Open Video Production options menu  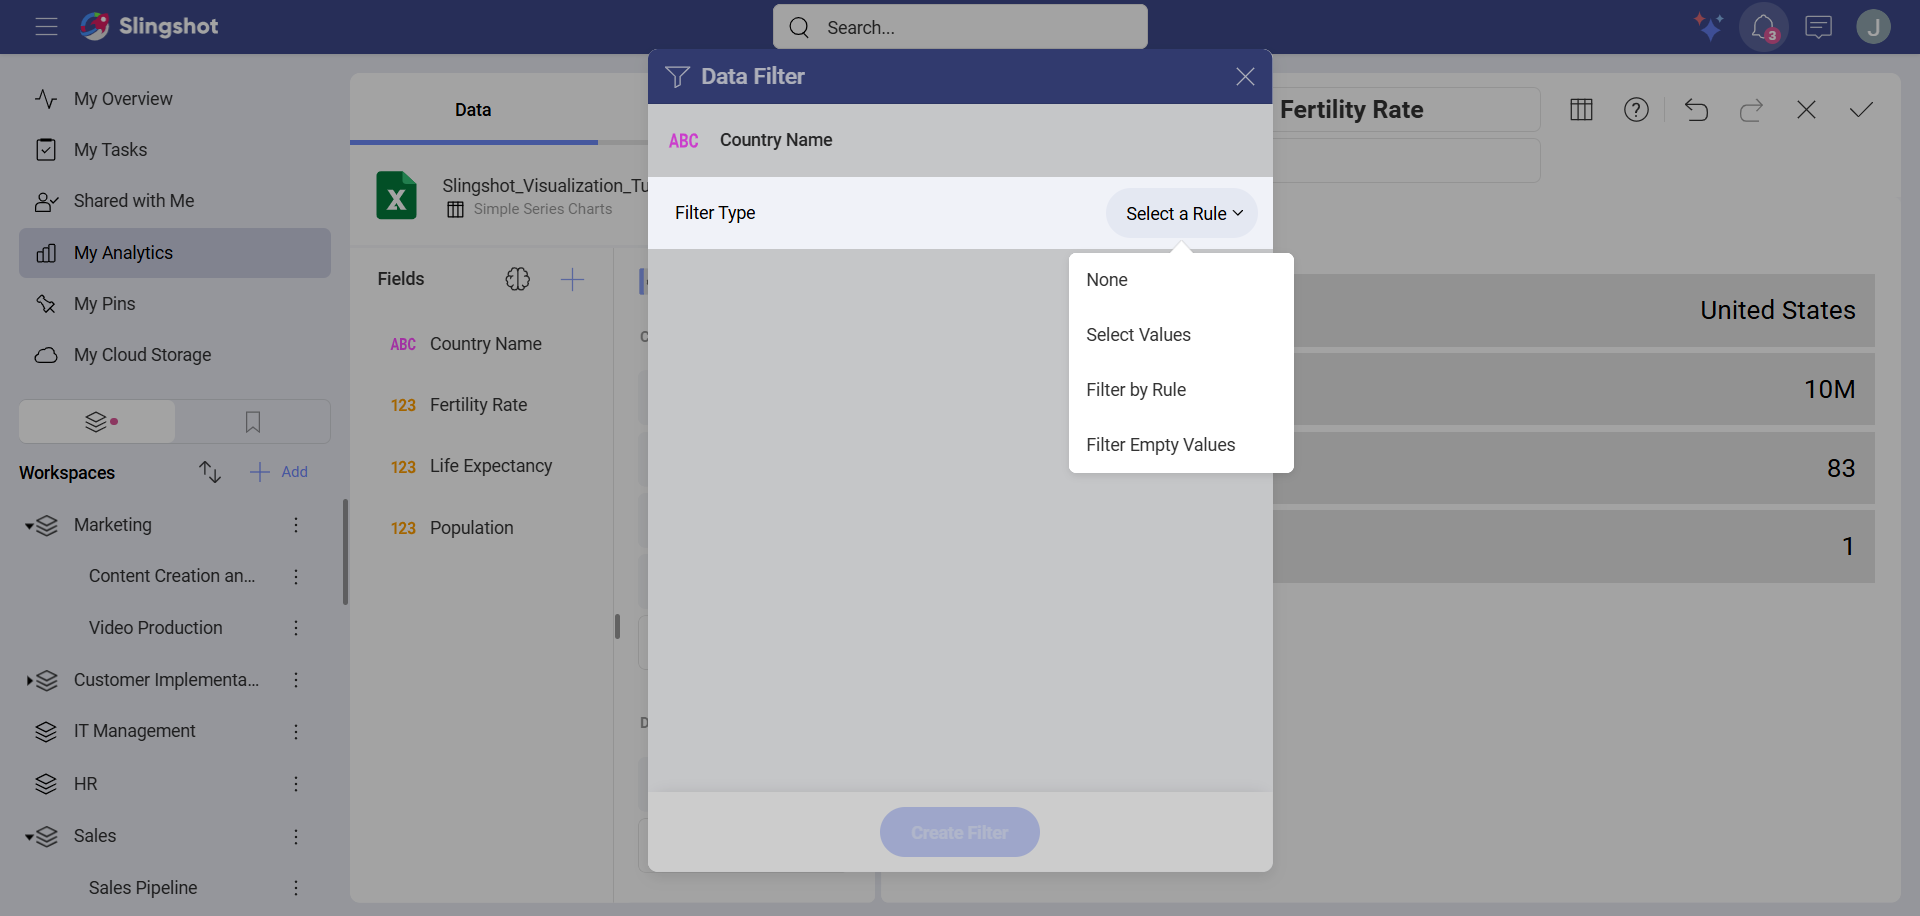point(296,628)
